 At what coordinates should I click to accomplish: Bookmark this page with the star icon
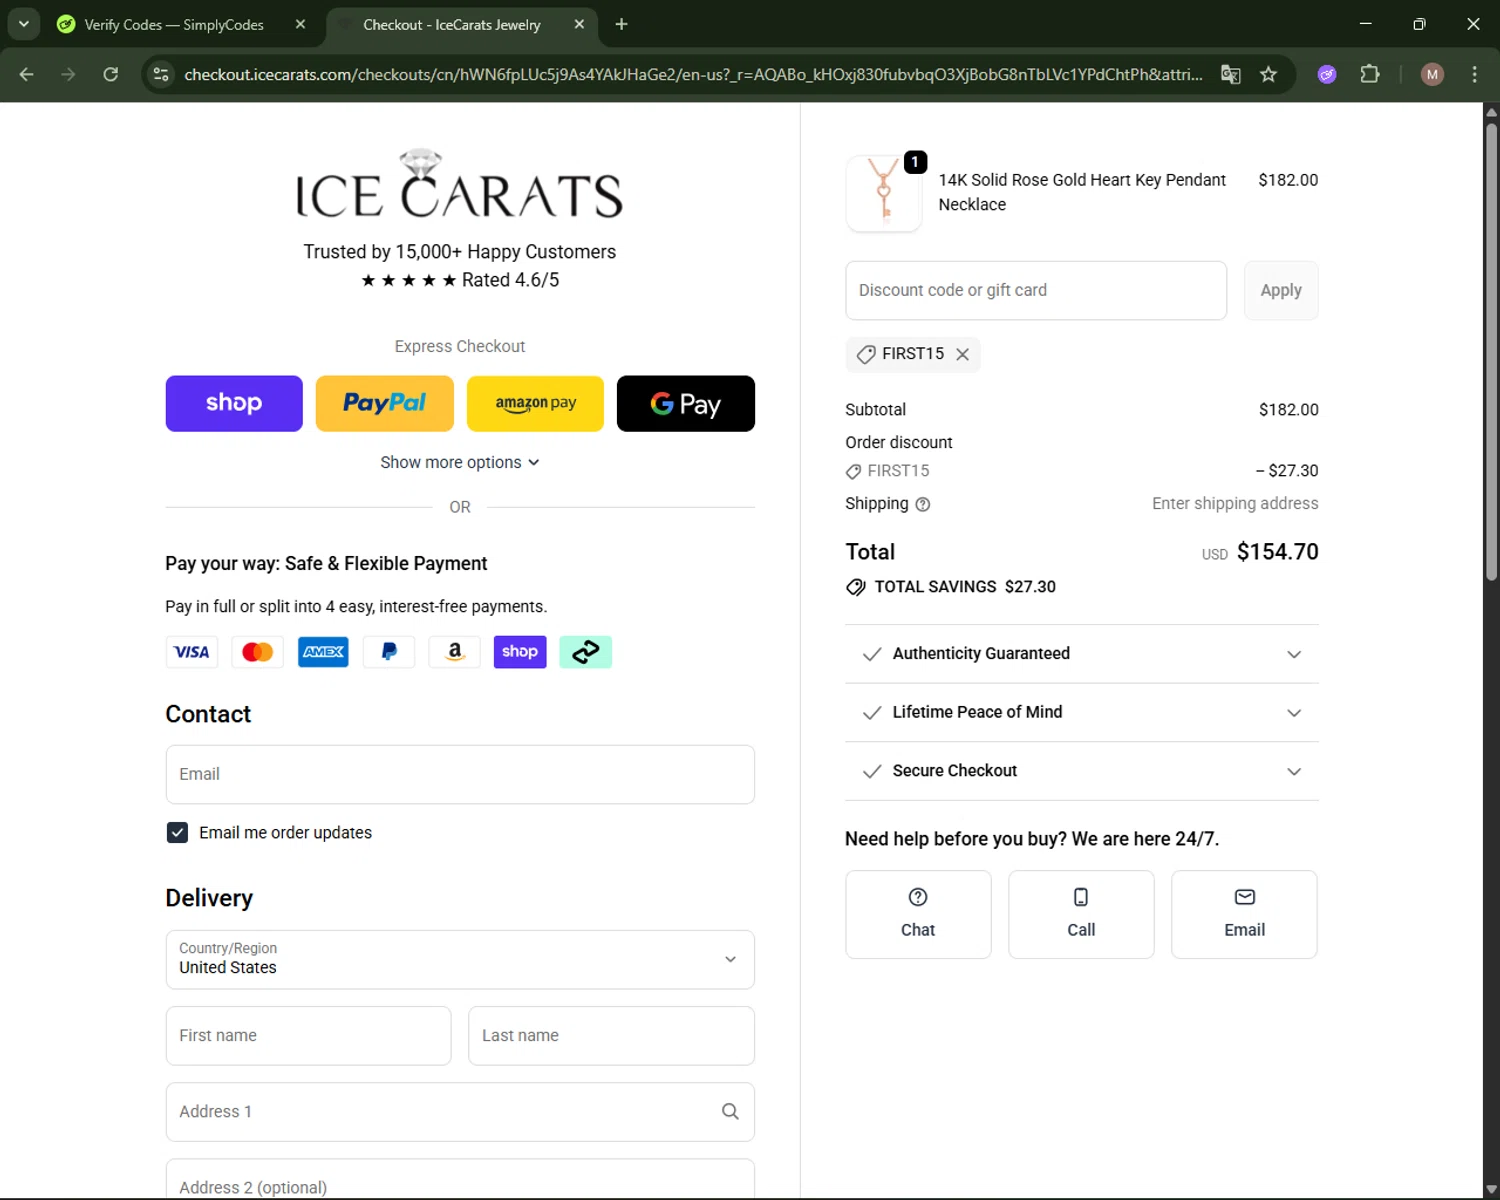[x=1268, y=74]
